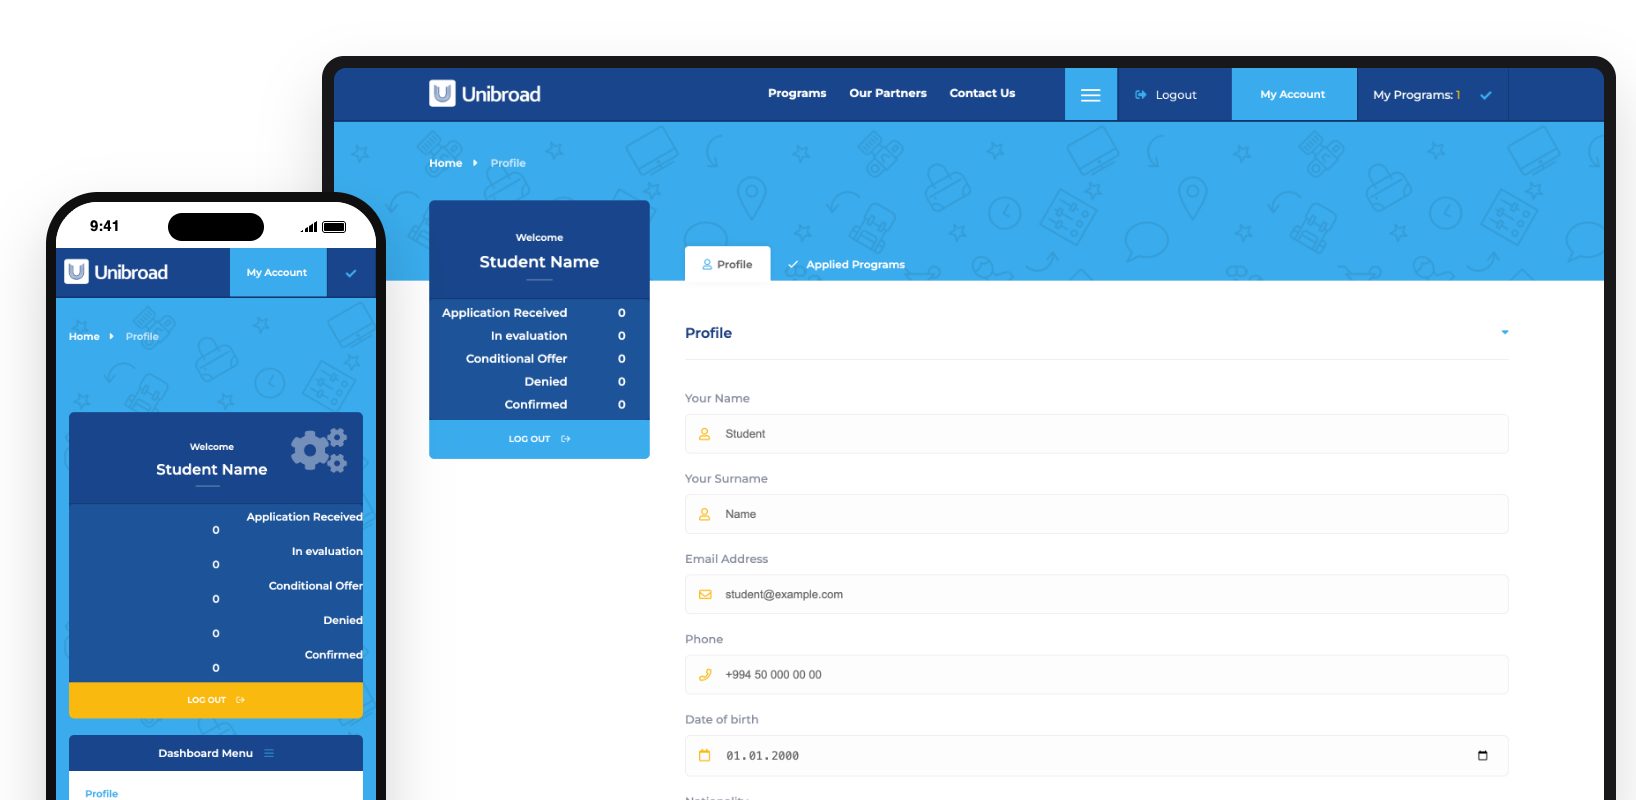Switch to the Profile tab
Viewport: 1636px width, 800px height.
(x=727, y=264)
